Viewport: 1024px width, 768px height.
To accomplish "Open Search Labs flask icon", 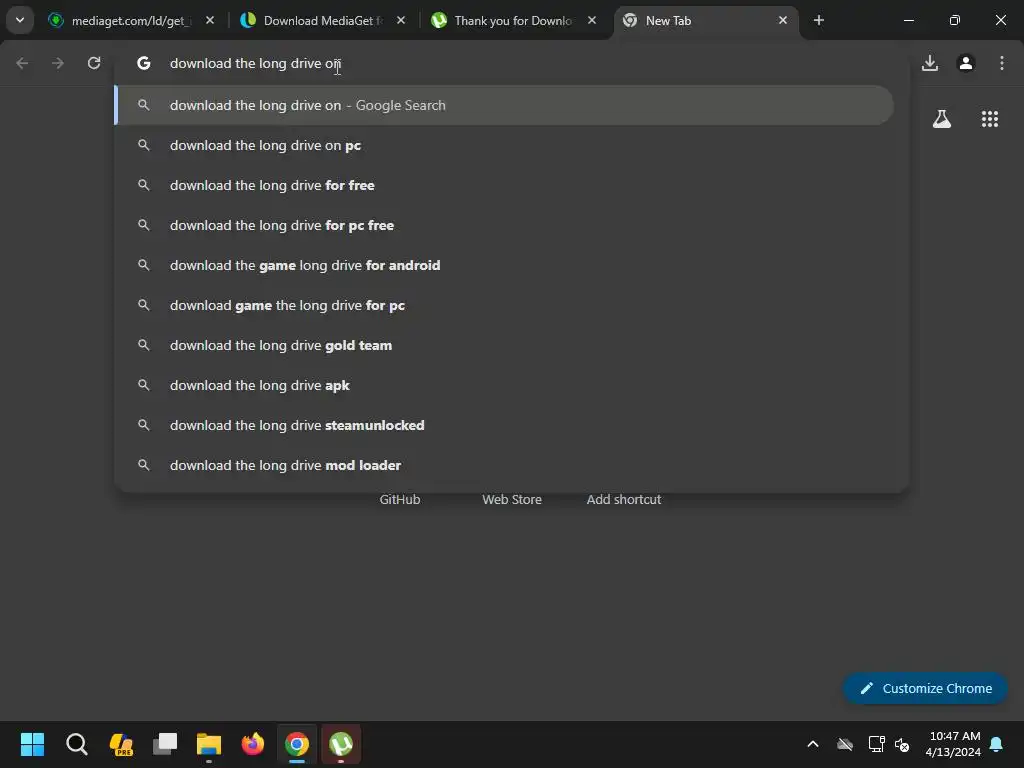I will (942, 119).
